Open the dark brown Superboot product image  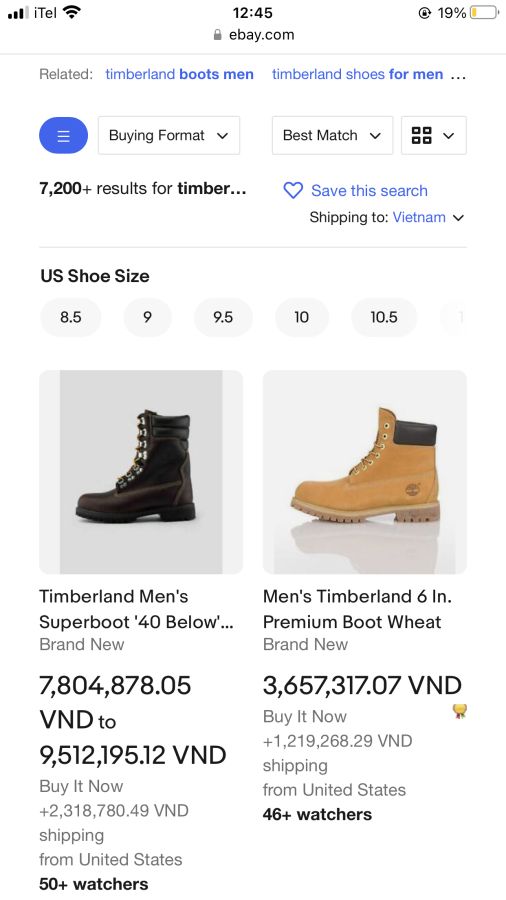(x=141, y=472)
